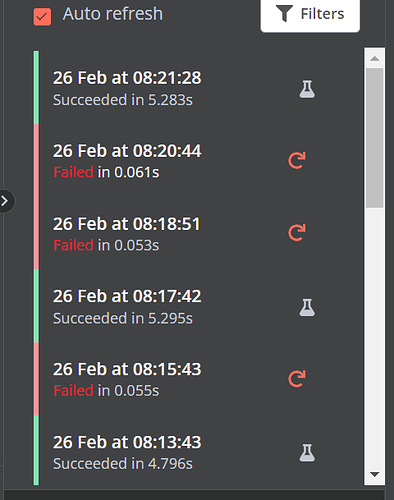Open the Filters button
Screen dimensions: 394x500
pyautogui.click(x=310, y=15)
